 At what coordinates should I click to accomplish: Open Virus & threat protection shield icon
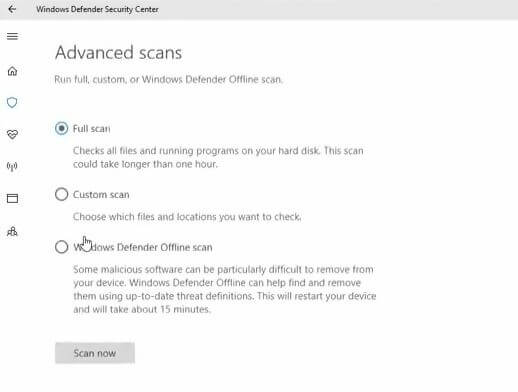tap(12, 102)
